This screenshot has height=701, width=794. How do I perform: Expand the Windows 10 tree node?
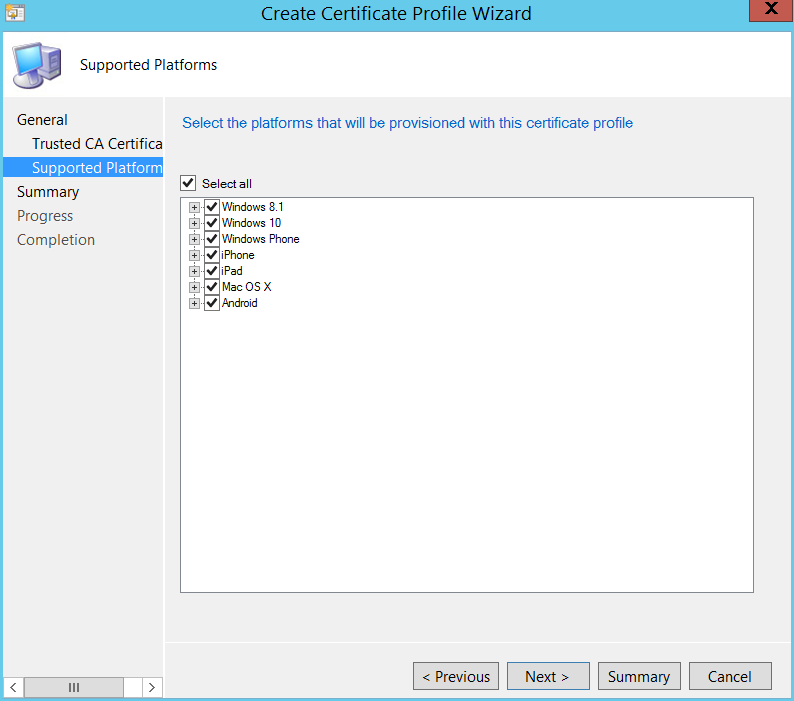pos(194,223)
